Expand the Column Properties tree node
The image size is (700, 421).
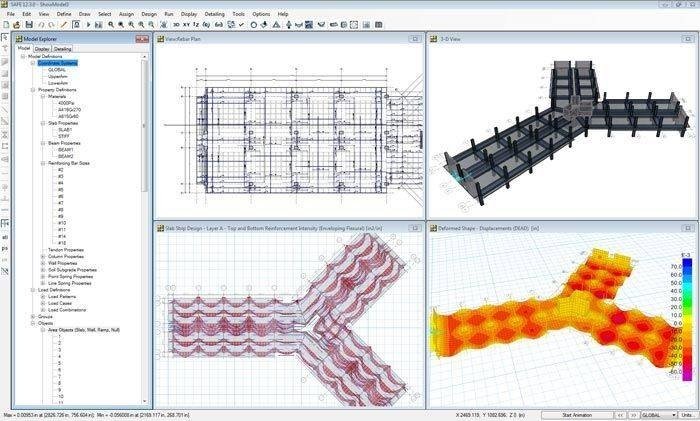[x=43, y=257]
